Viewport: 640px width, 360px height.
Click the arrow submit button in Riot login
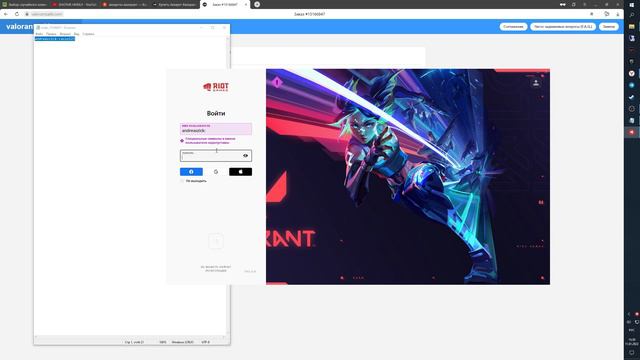(216, 241)
